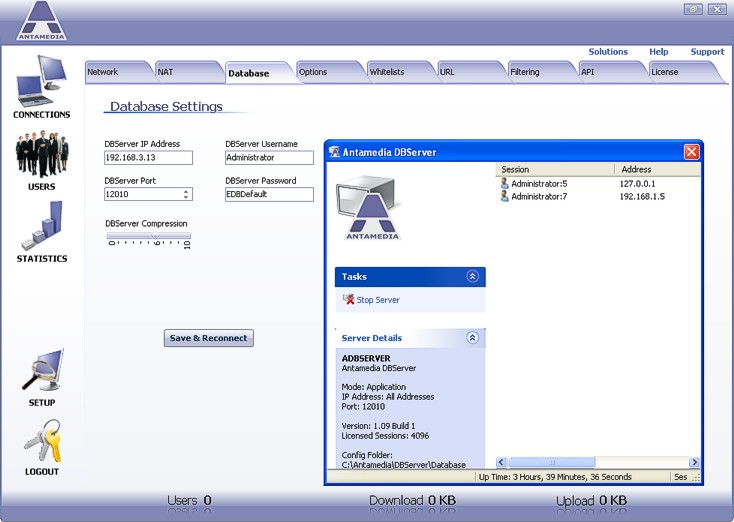Click the session list scroll left arrow
Image resolution: width=734 pixels, height=522 pixels.
[501, 463]
